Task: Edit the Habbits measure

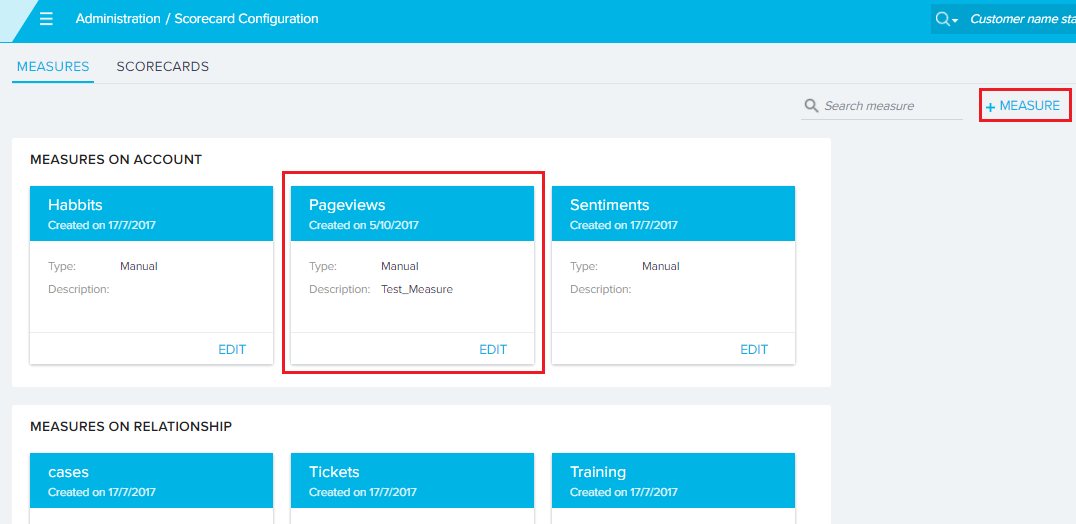Action: coord(232,350)
